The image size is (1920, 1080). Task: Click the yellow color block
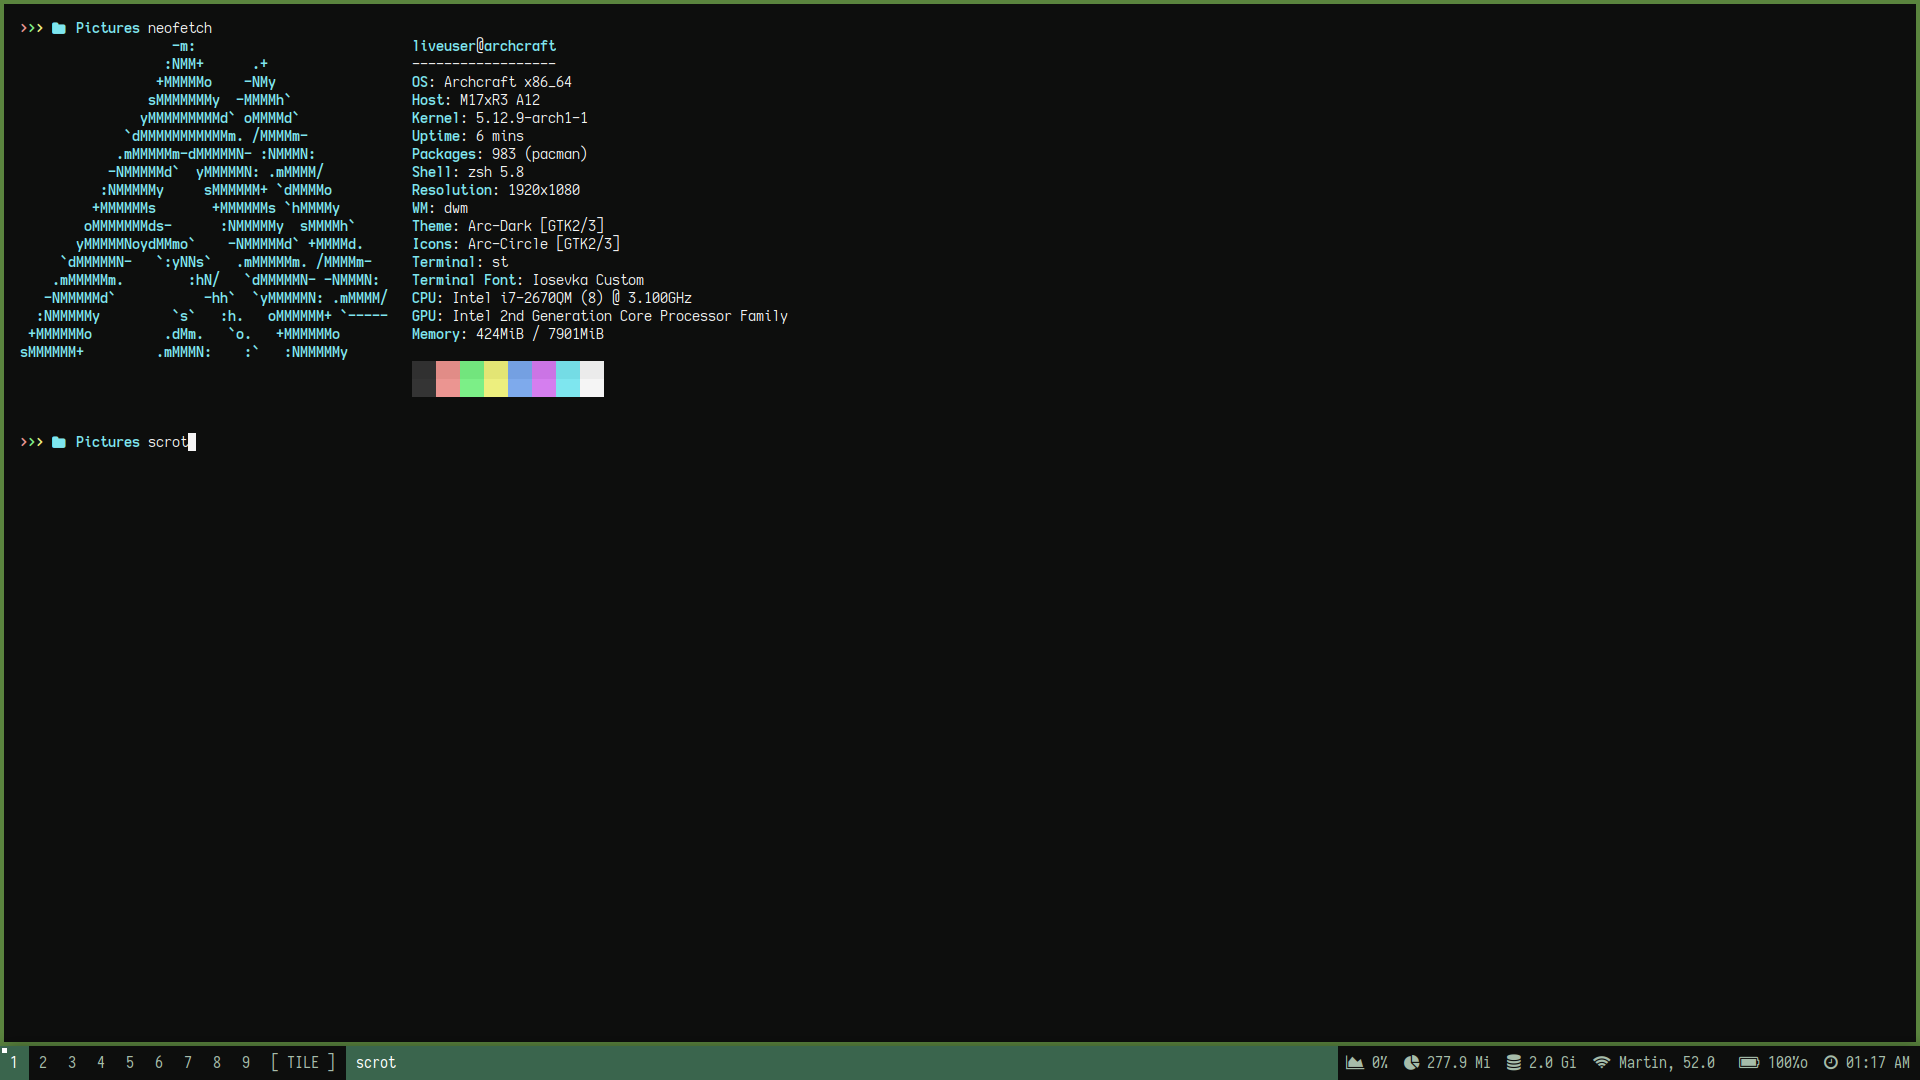[x=496, y=379]
